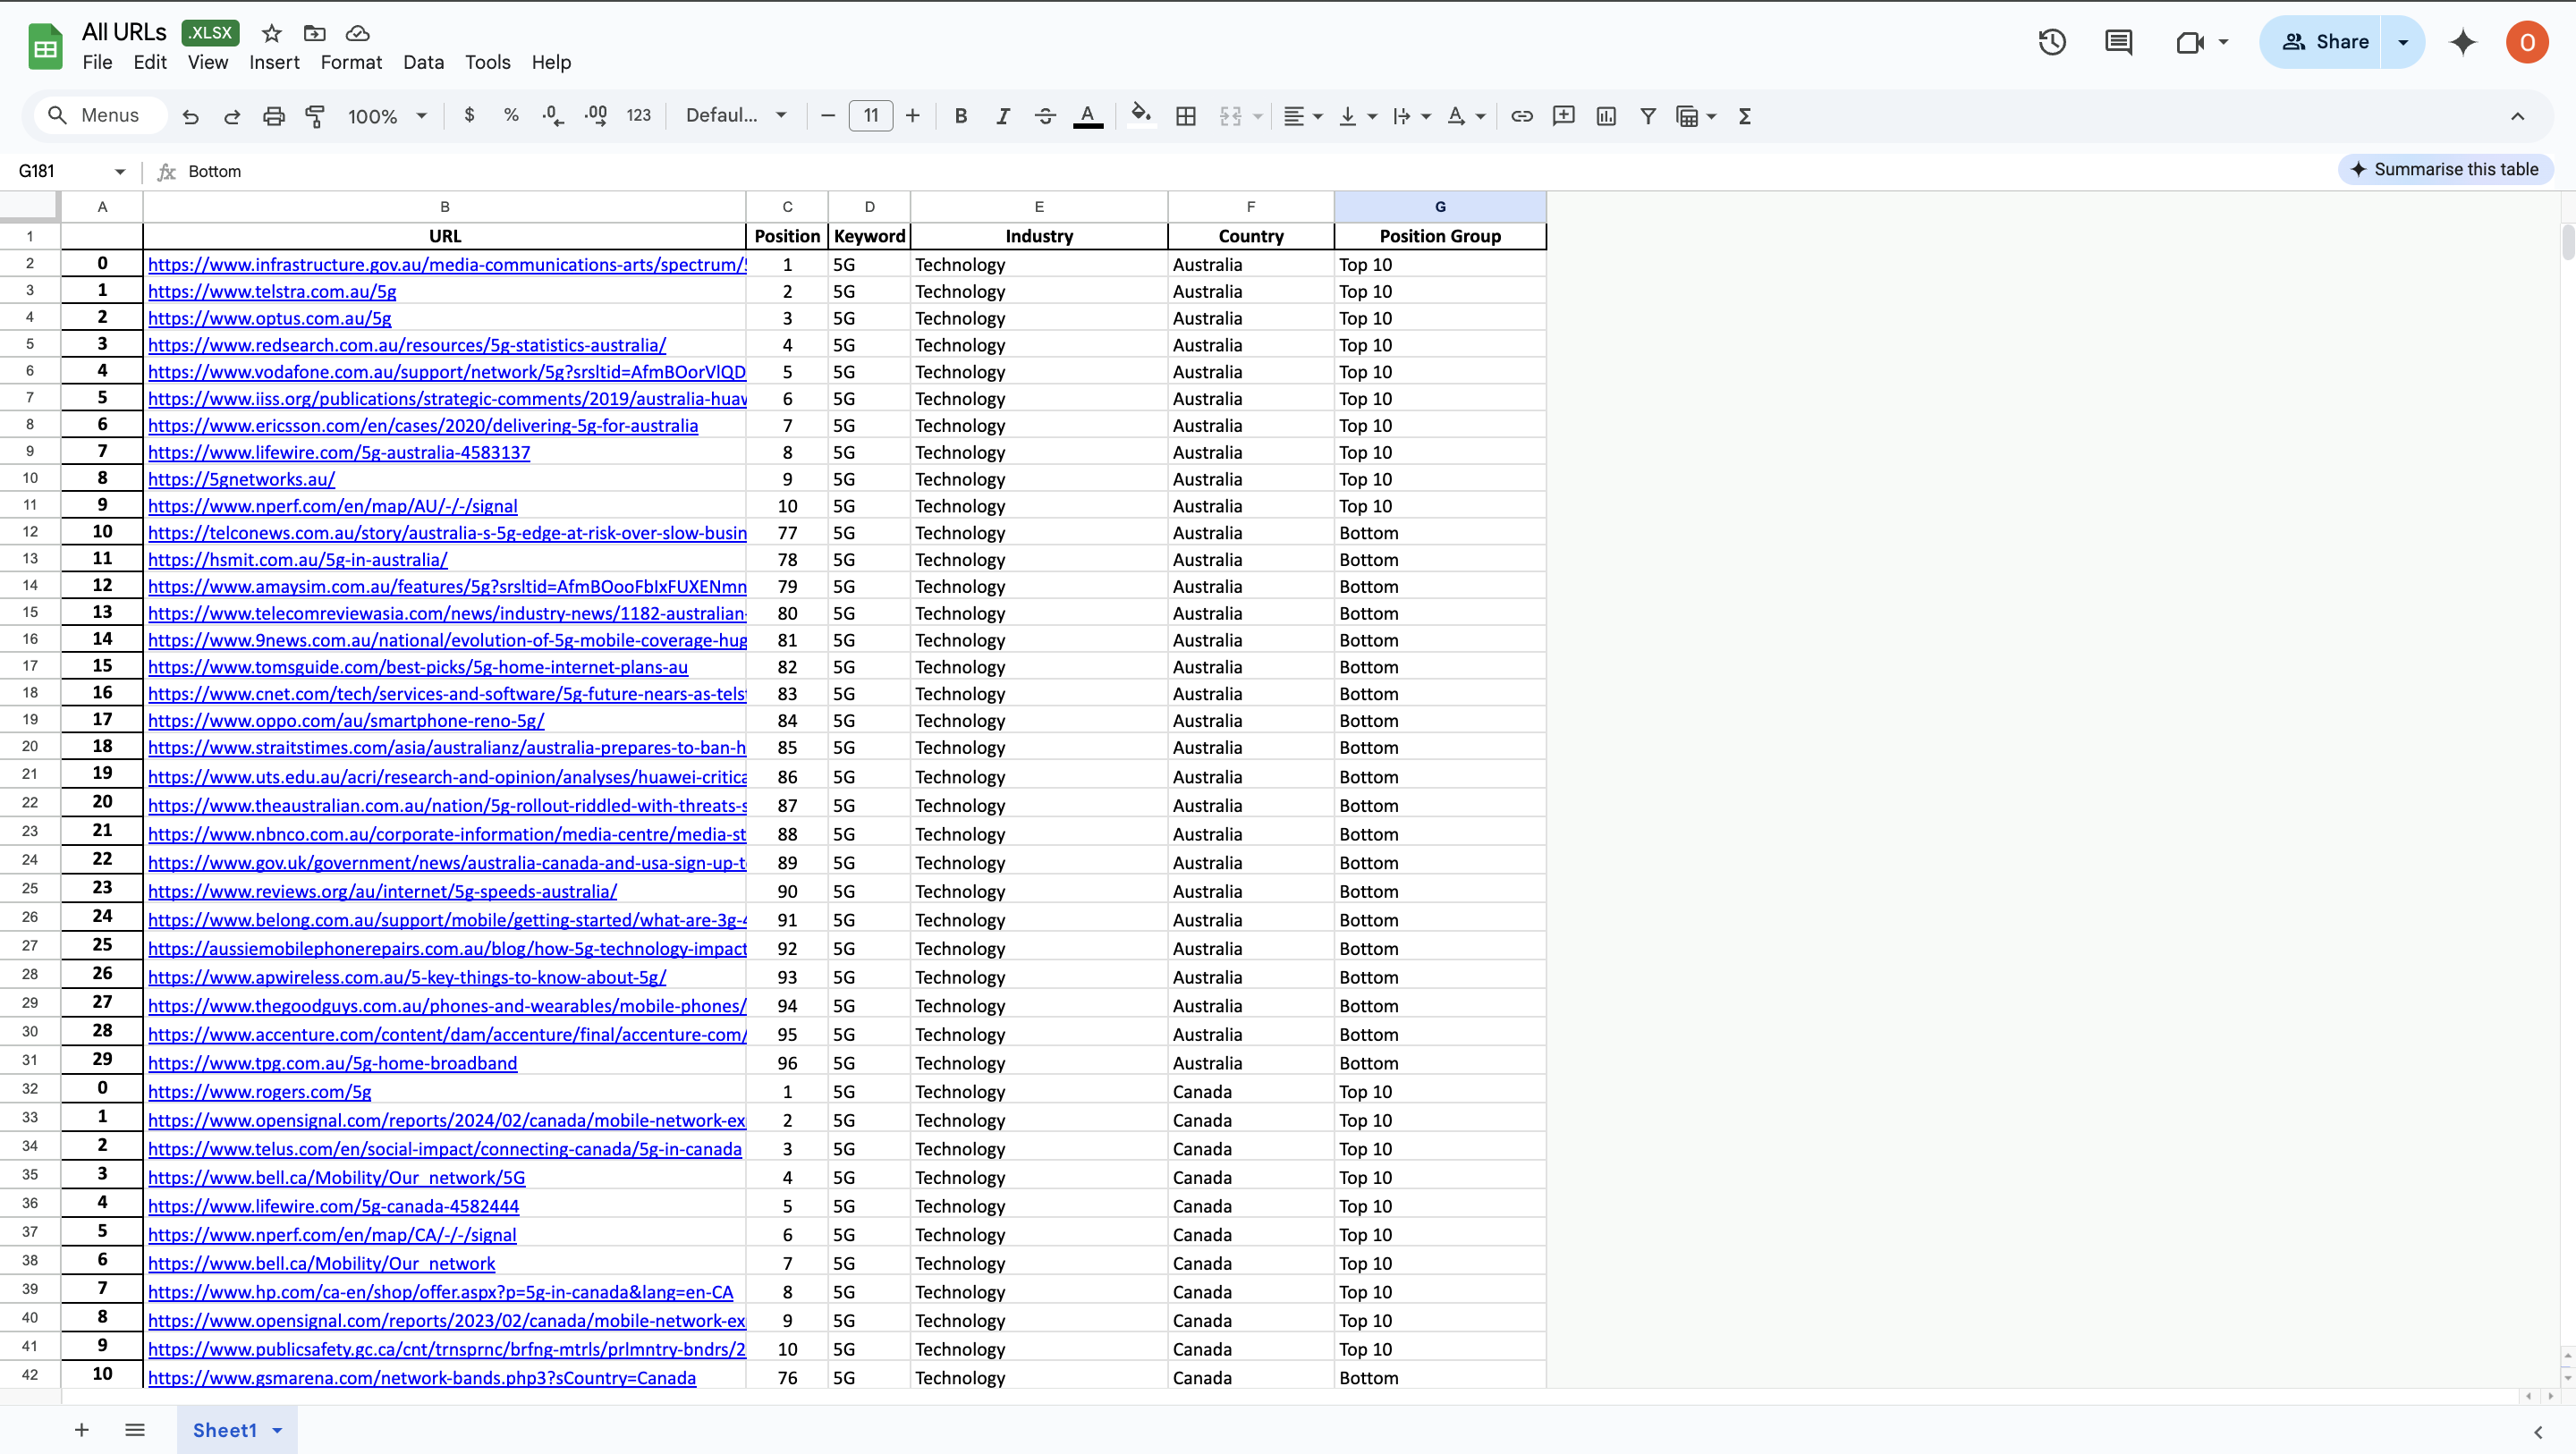Open the File menu
Viewport: 2576px width, 1454px height.
[97, 62]
